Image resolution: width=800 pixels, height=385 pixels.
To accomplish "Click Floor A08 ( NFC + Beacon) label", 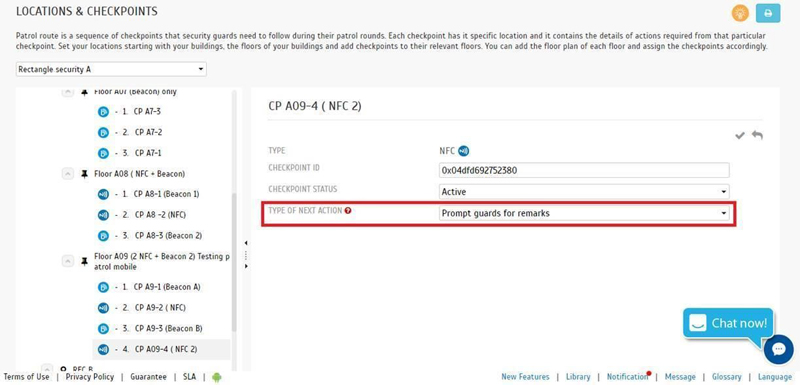I will 139,174.
